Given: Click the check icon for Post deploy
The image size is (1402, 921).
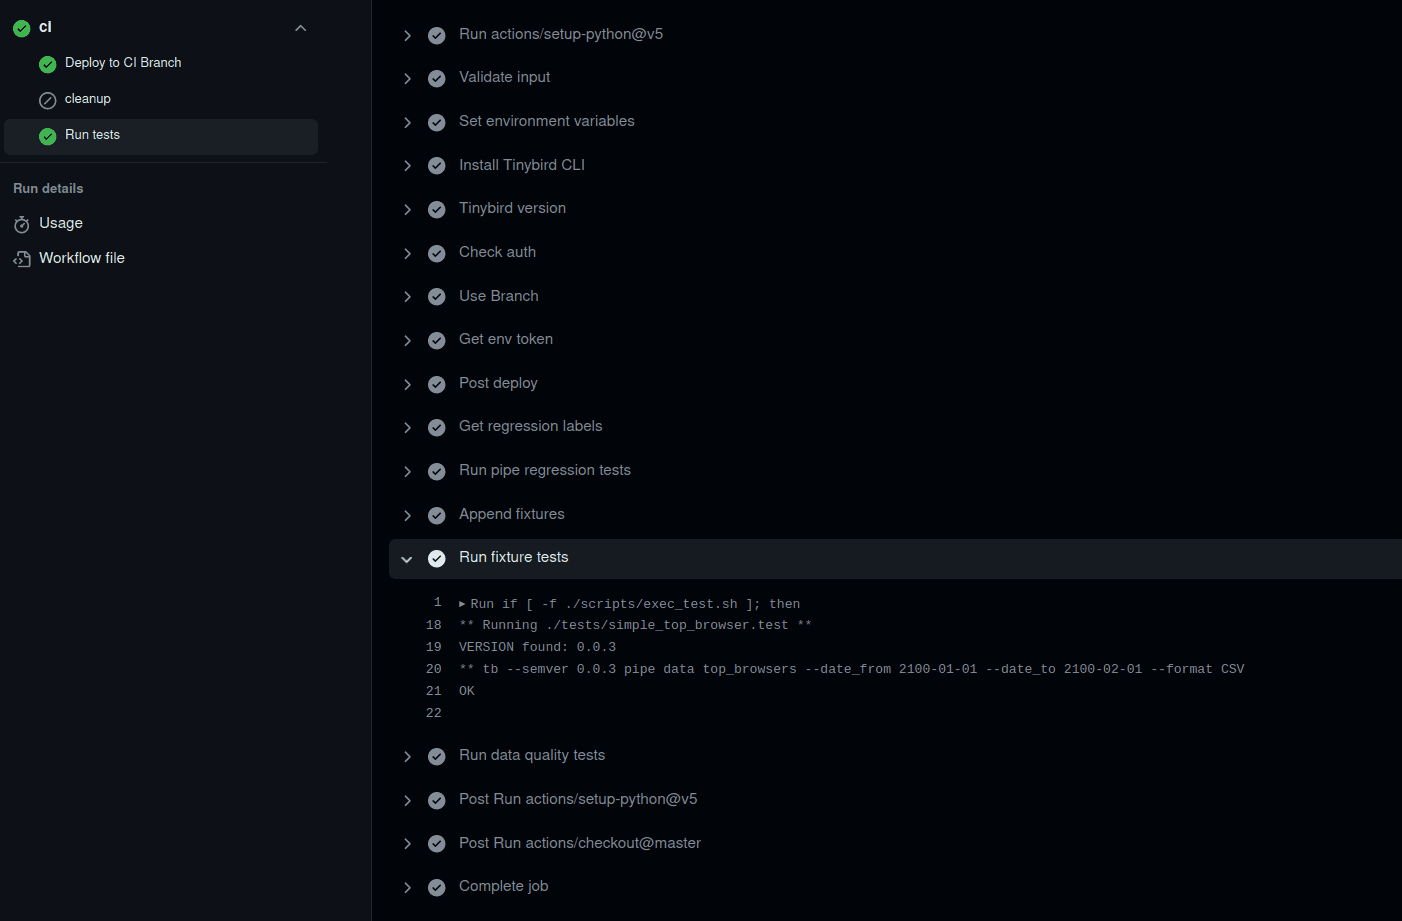Looking at the screenshot, I should click(x=437, y=384).
